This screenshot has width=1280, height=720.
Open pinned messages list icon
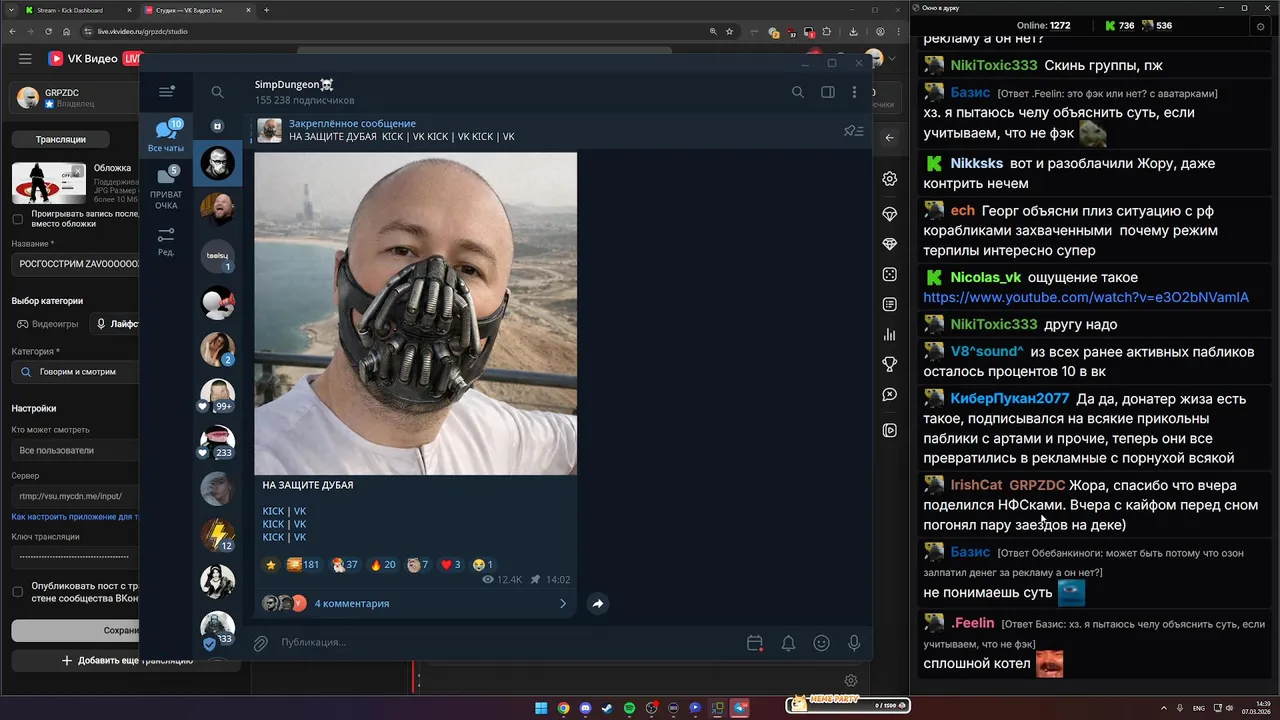click(x=853, y=130)
